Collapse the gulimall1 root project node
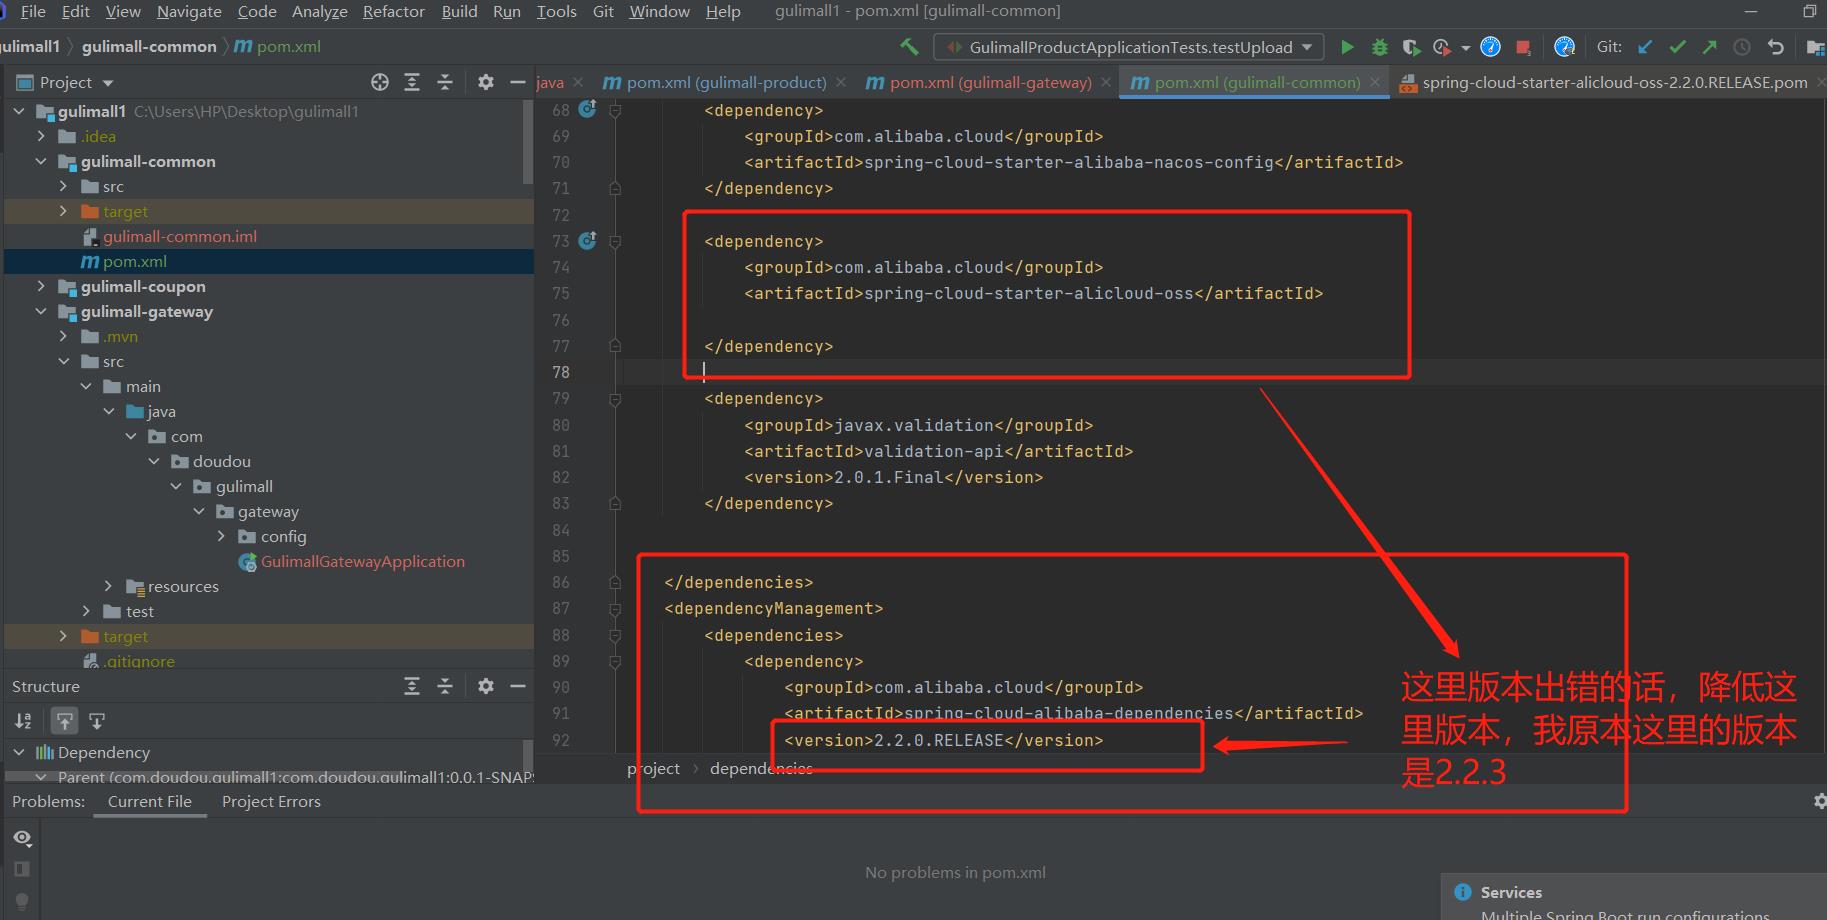The height and width of the screenshot is (920, 1827). (x=19, y=111)
